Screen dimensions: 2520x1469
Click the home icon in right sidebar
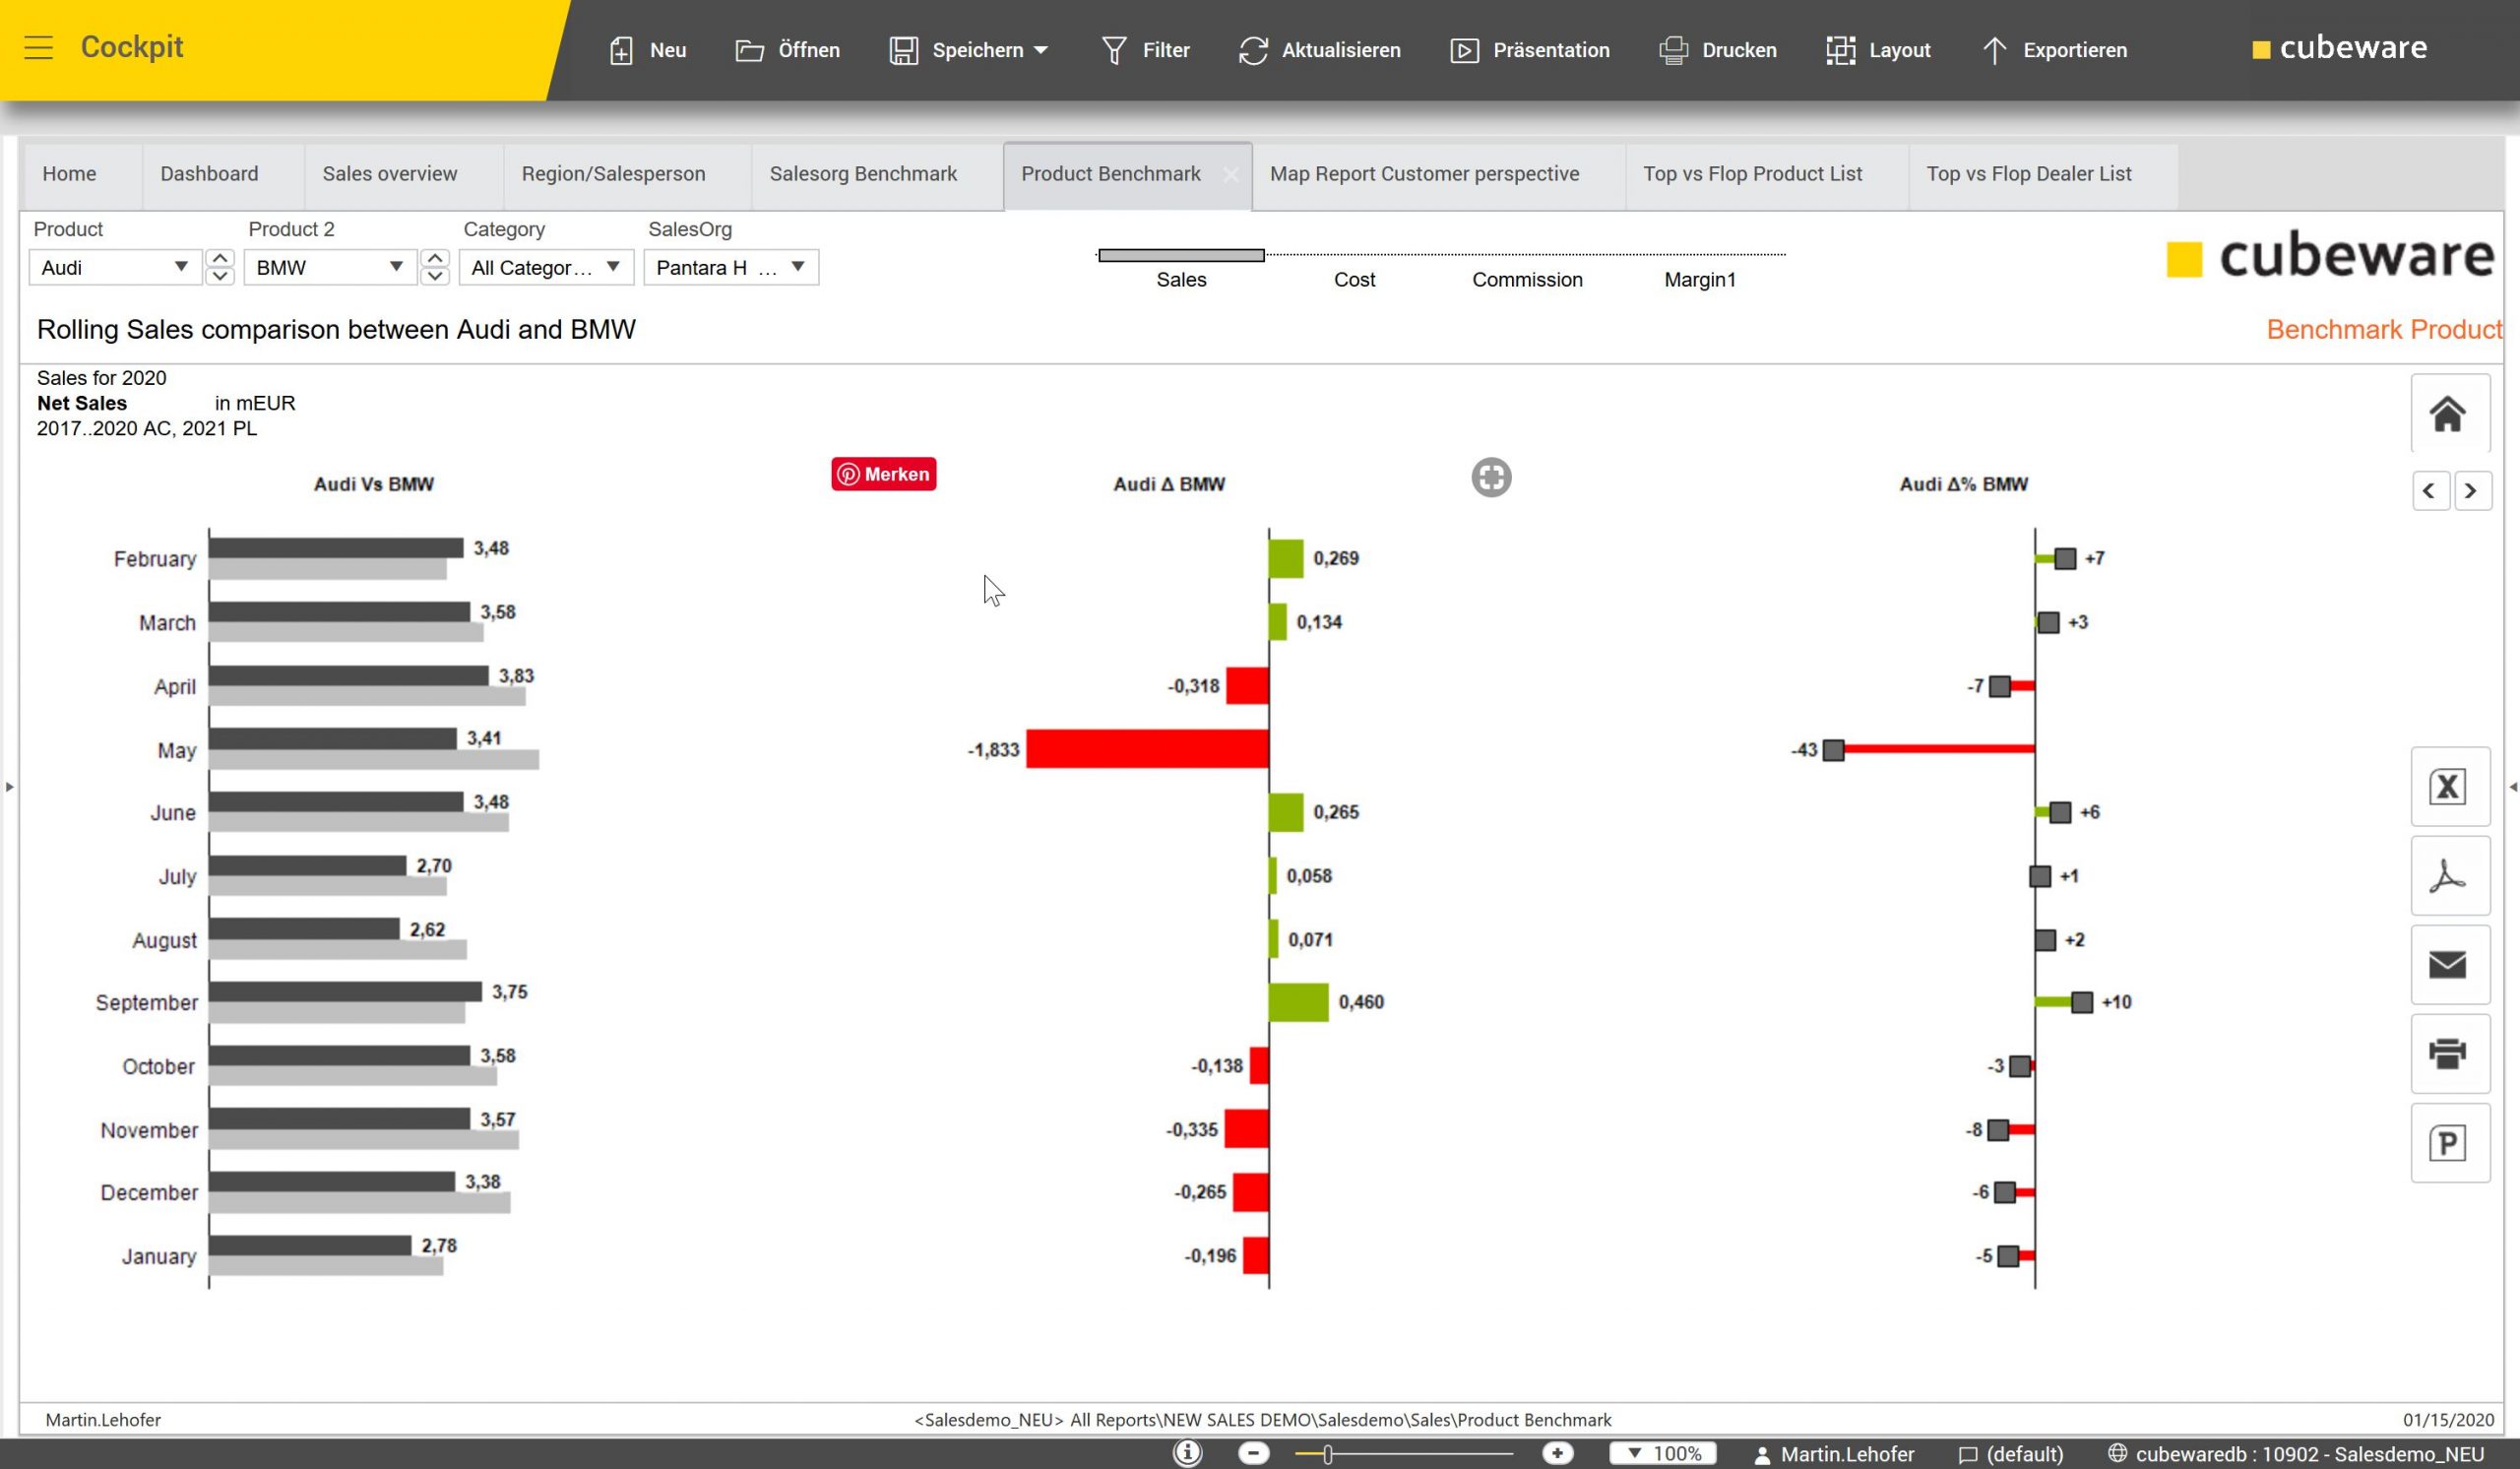tap(2449, 413)
